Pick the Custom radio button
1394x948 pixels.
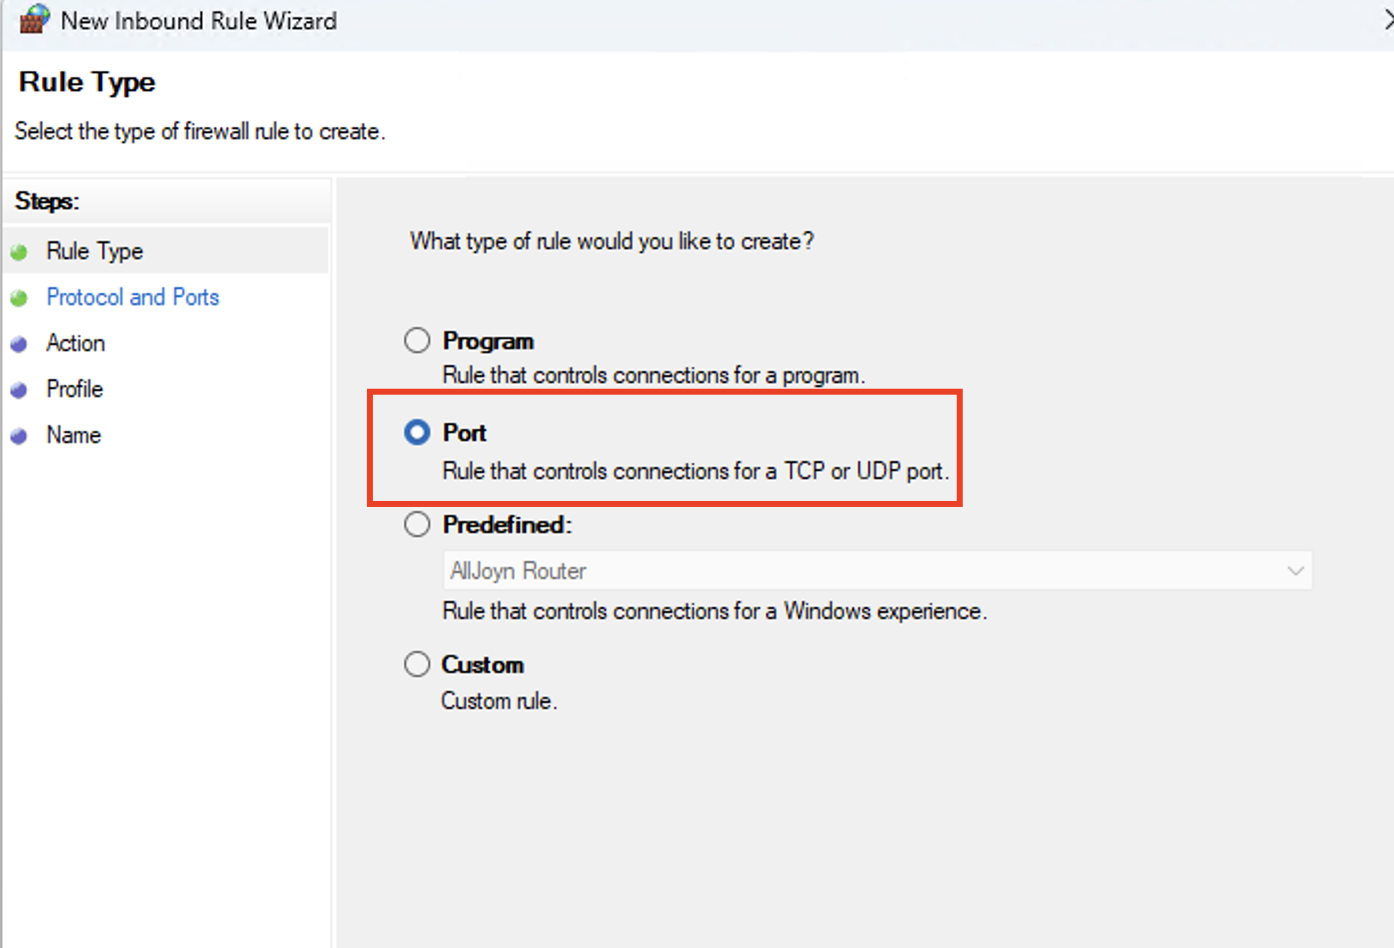(x=417, y=664)
